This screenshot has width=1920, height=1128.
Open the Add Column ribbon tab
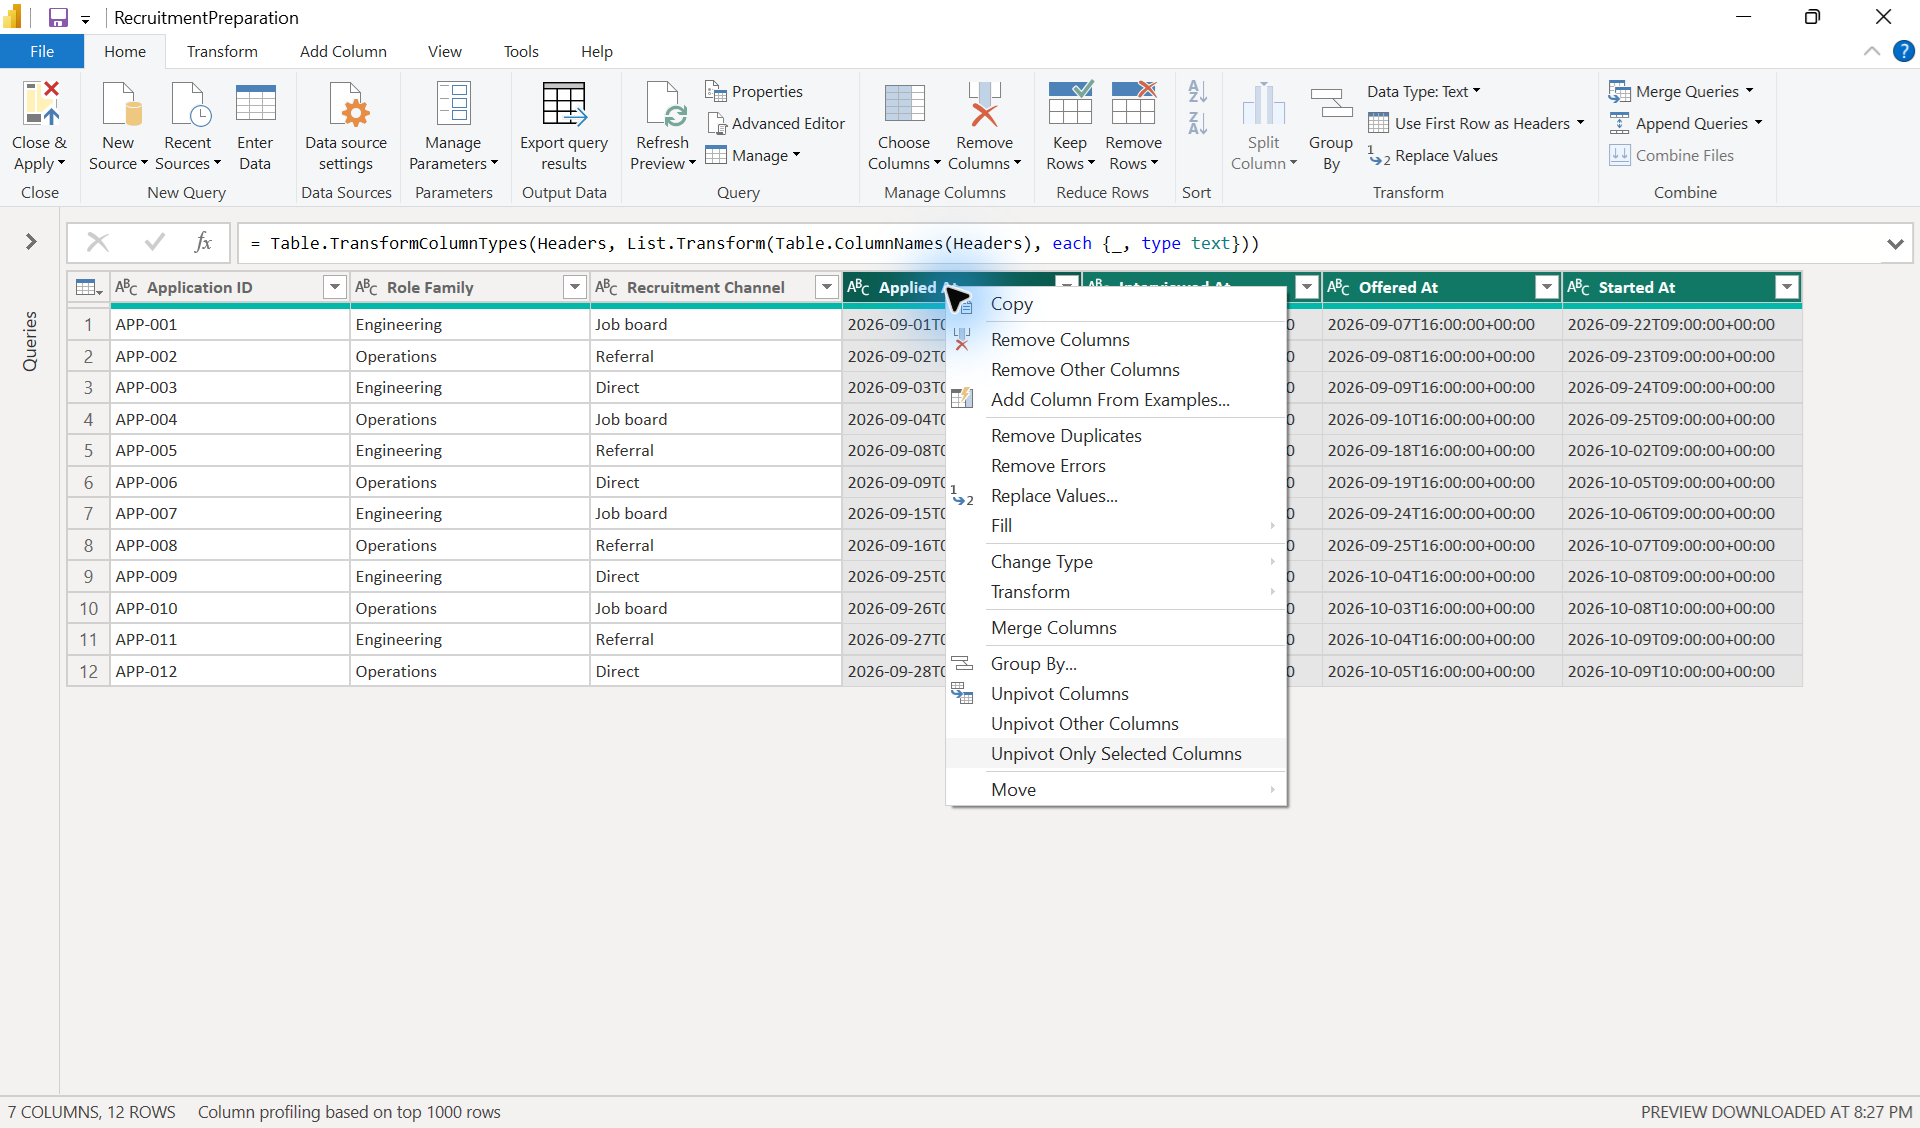click(343, 51)
